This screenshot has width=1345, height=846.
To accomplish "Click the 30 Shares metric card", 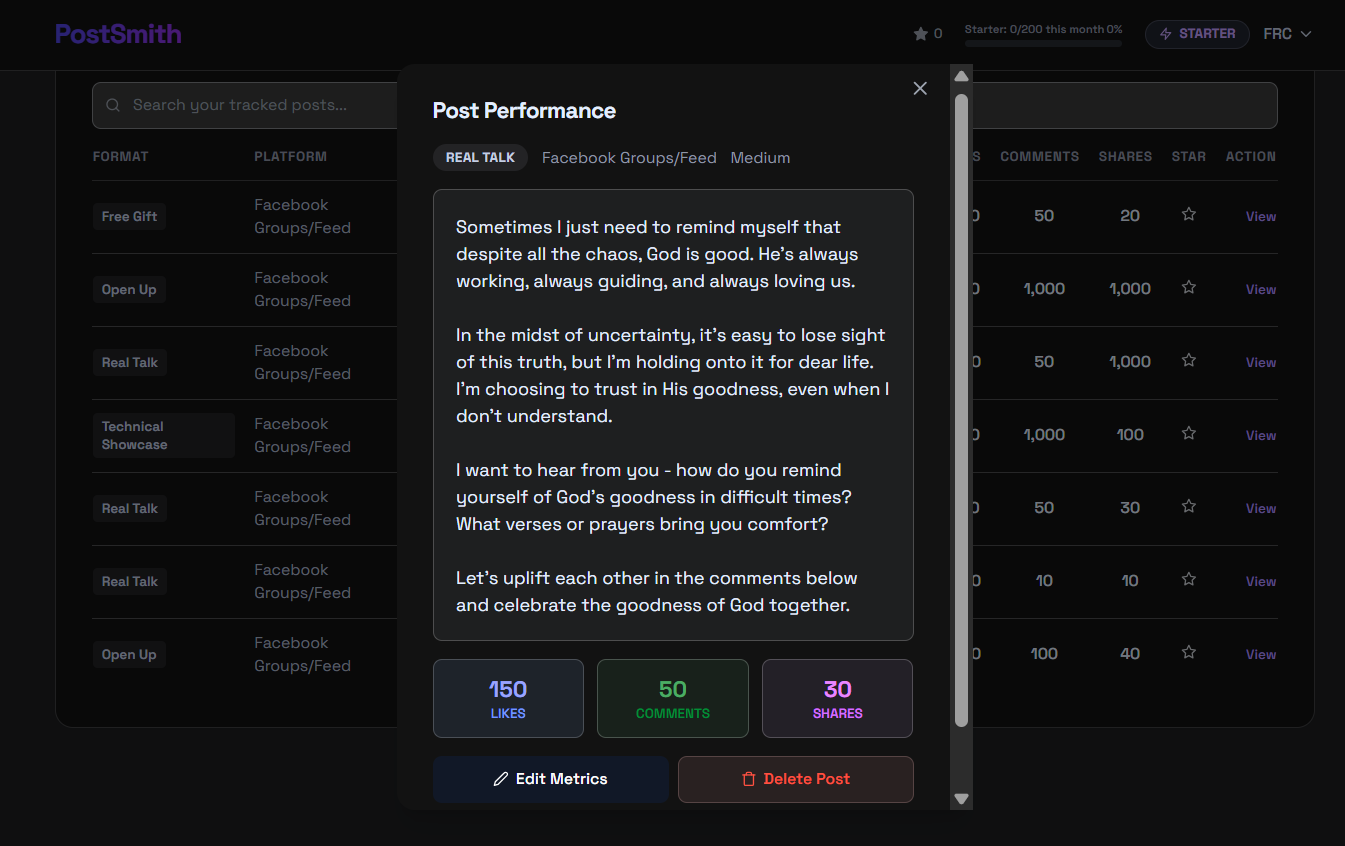I will 838,698.
